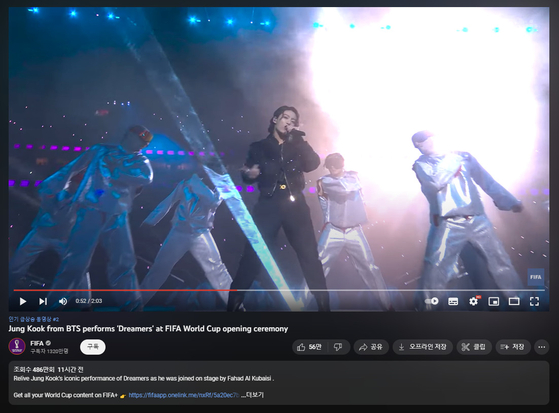Enable theater mode view
Viewport: 559px width, 413px height.
point(514,301)
